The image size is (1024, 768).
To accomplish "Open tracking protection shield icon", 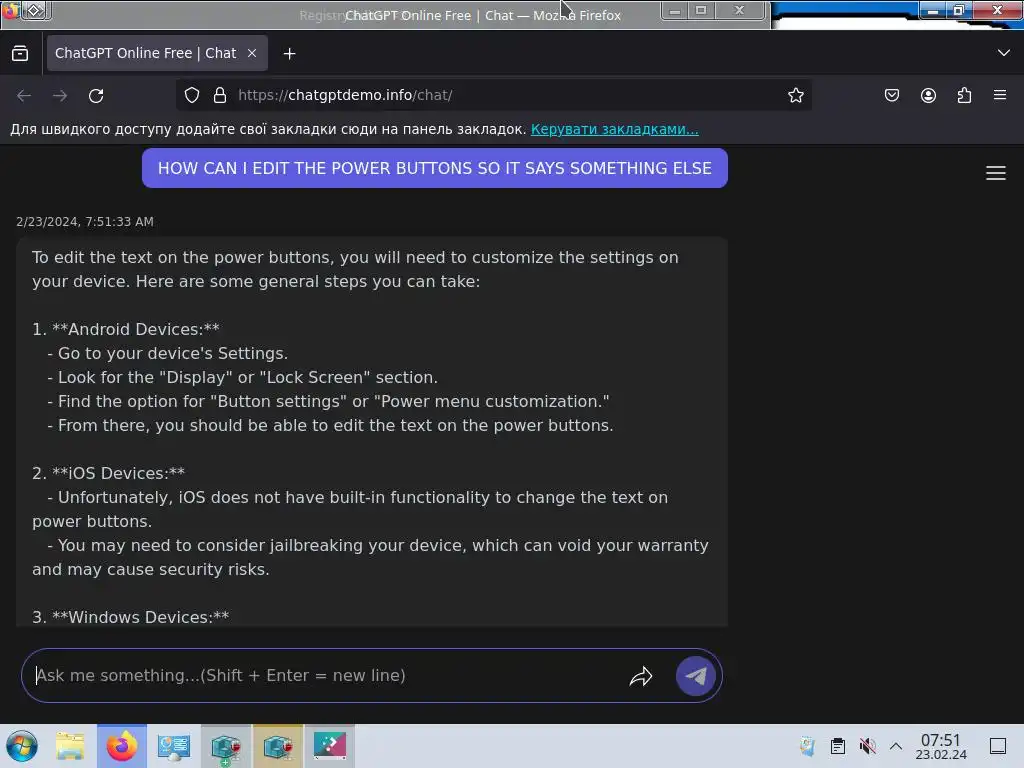I will [191, 95].
